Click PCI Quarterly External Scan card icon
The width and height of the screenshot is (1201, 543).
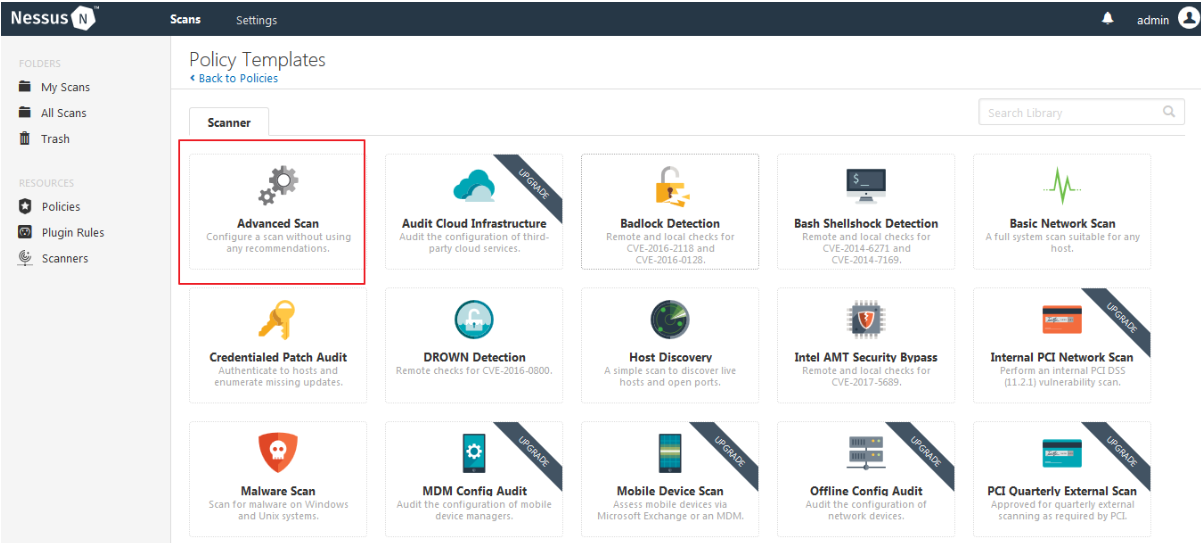1061,453
